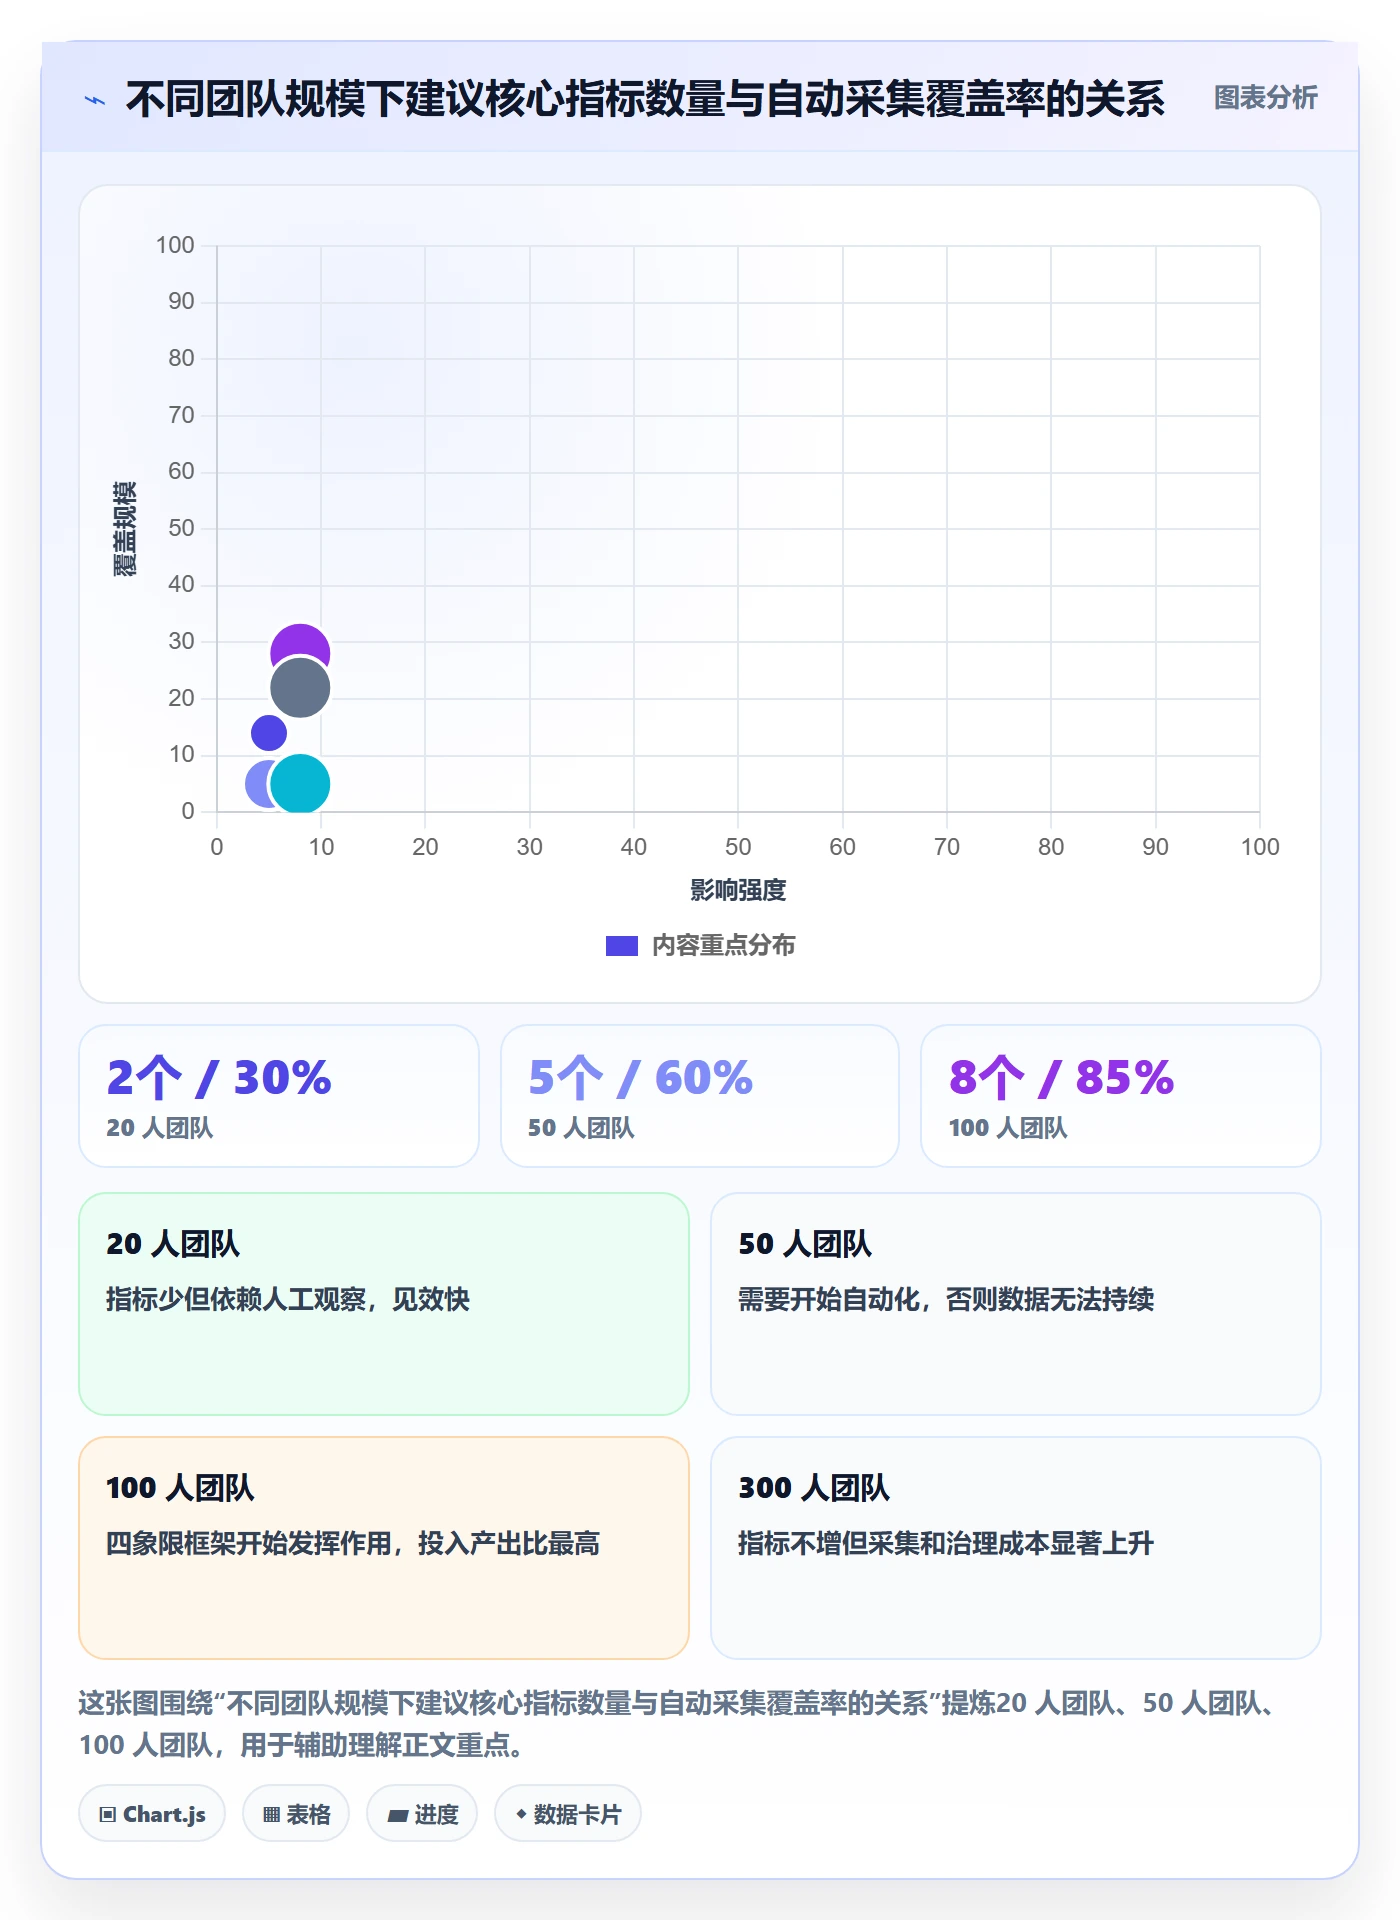Open the 300 人团队 detail card
Viewport: 1400px width, 1920px height.
pos(1016,1548)
